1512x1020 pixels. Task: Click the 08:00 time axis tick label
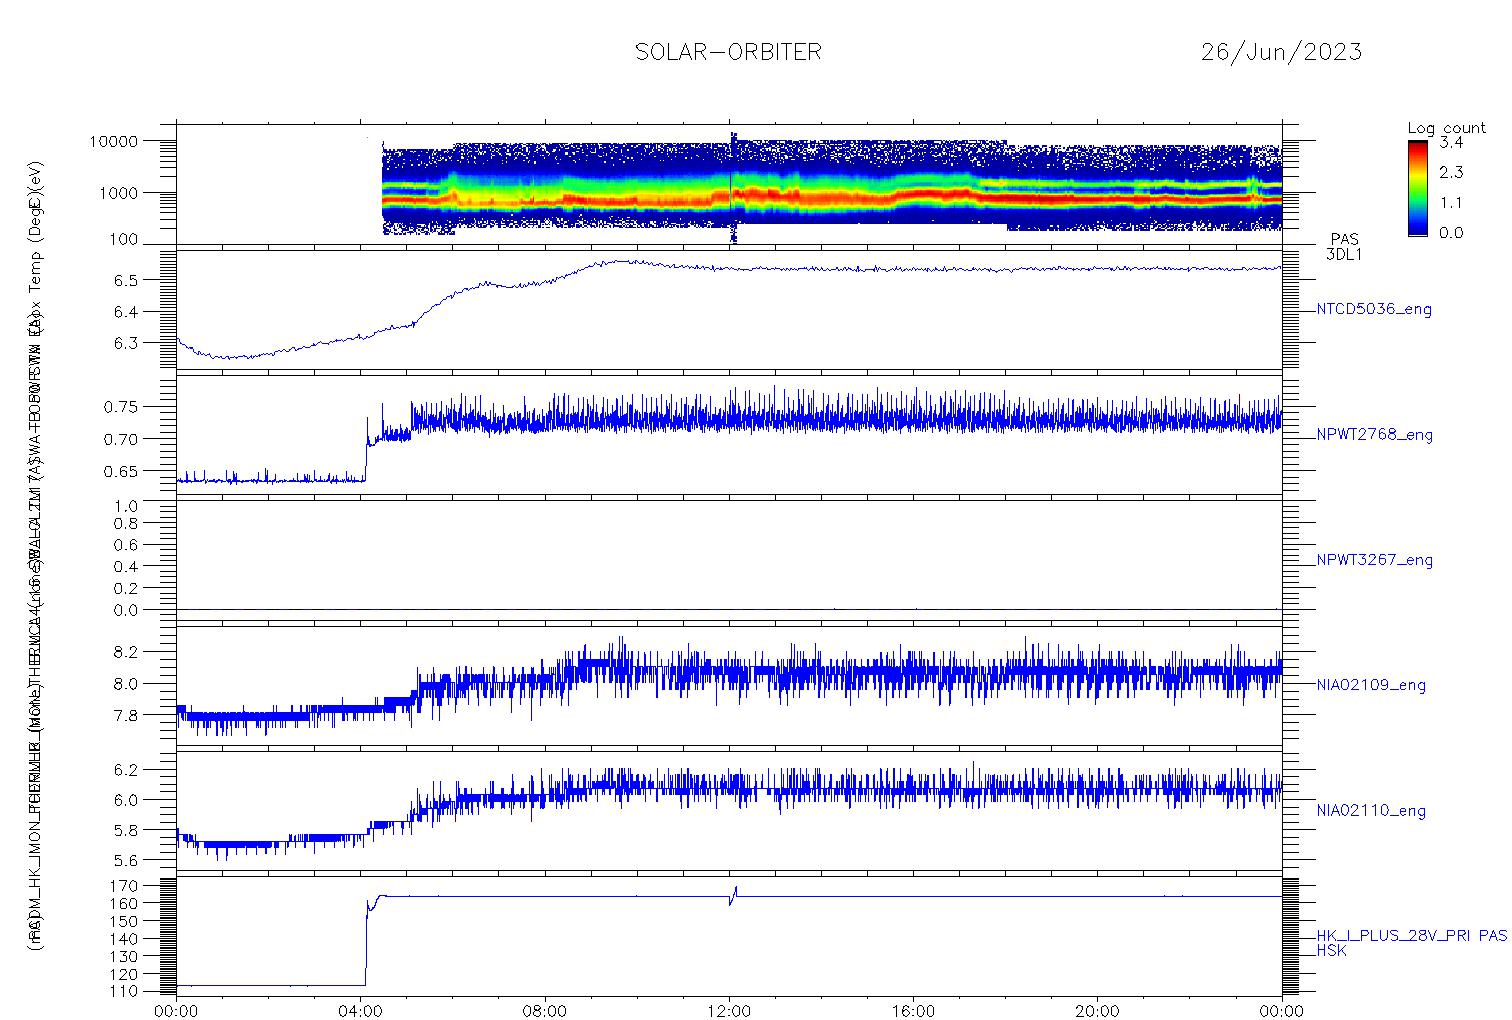[545, 1011]
